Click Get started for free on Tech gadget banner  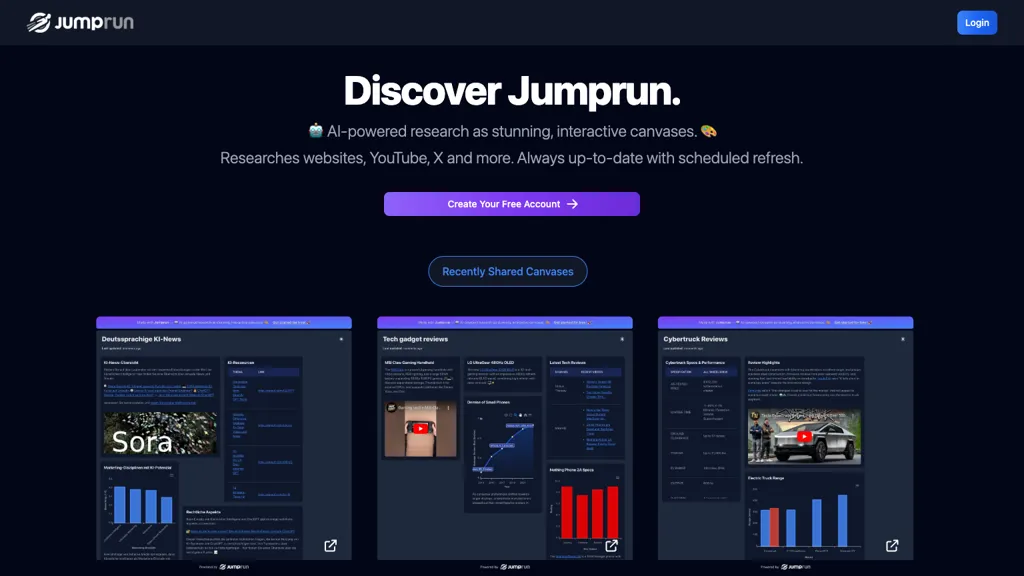click(572, 323)
